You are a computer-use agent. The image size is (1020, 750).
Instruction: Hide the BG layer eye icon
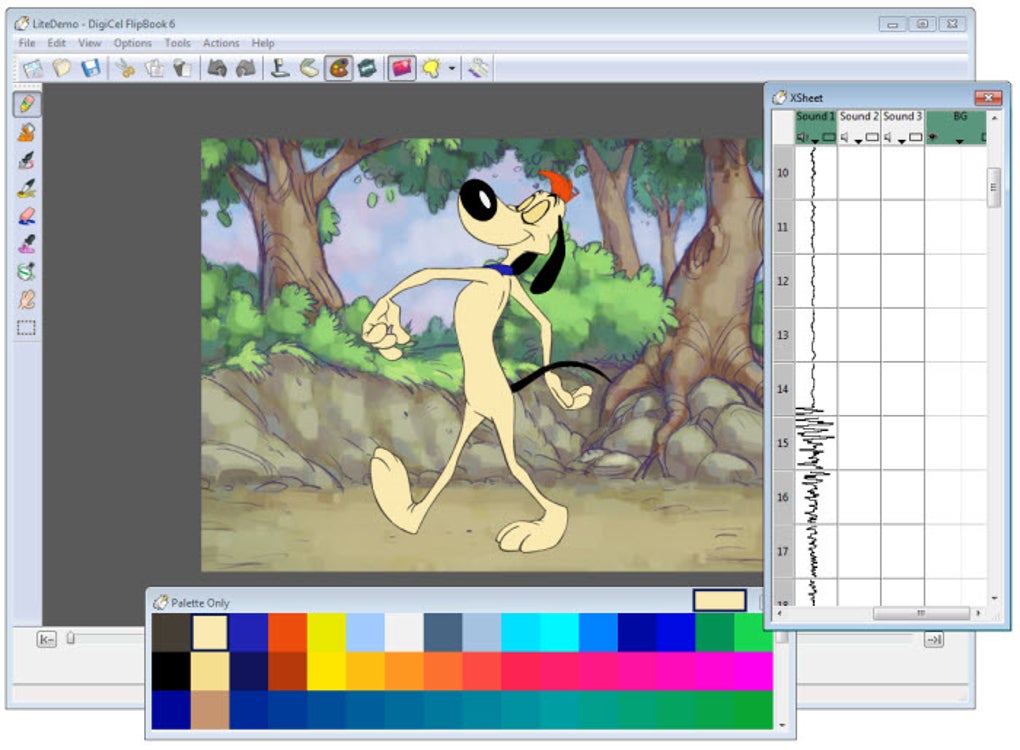[933, 137]
